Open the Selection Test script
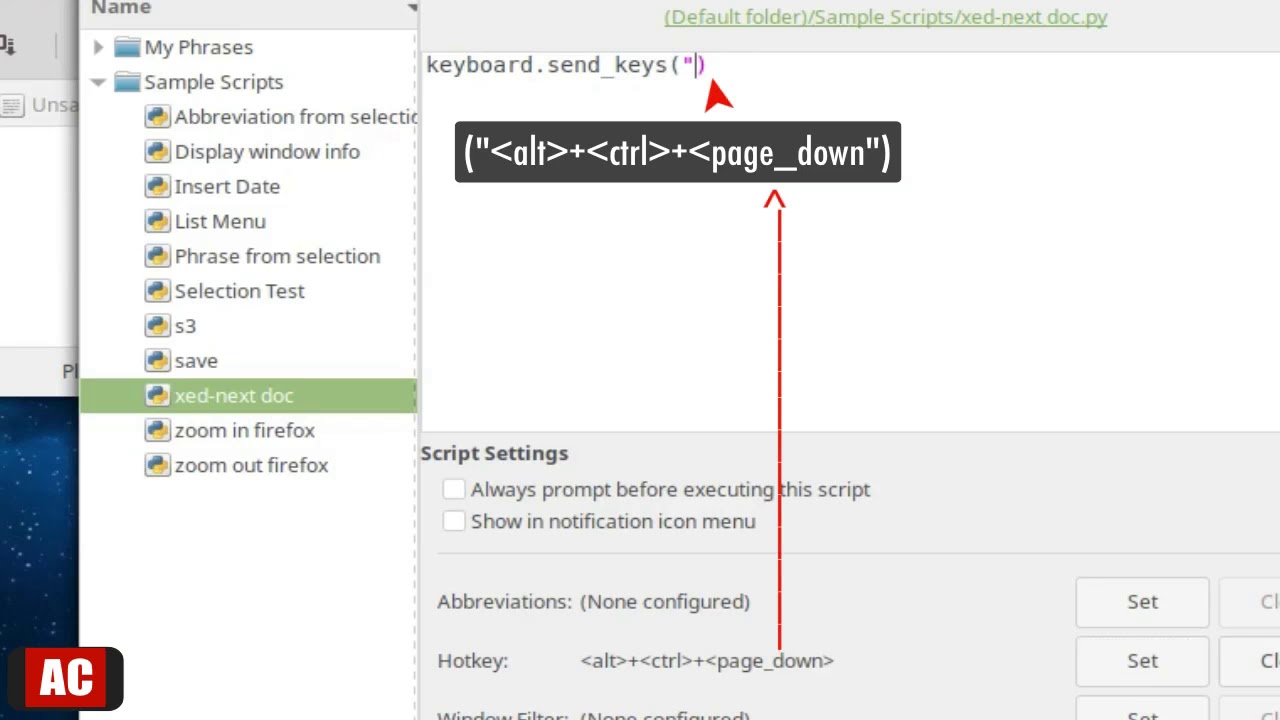 pos(239,291)
